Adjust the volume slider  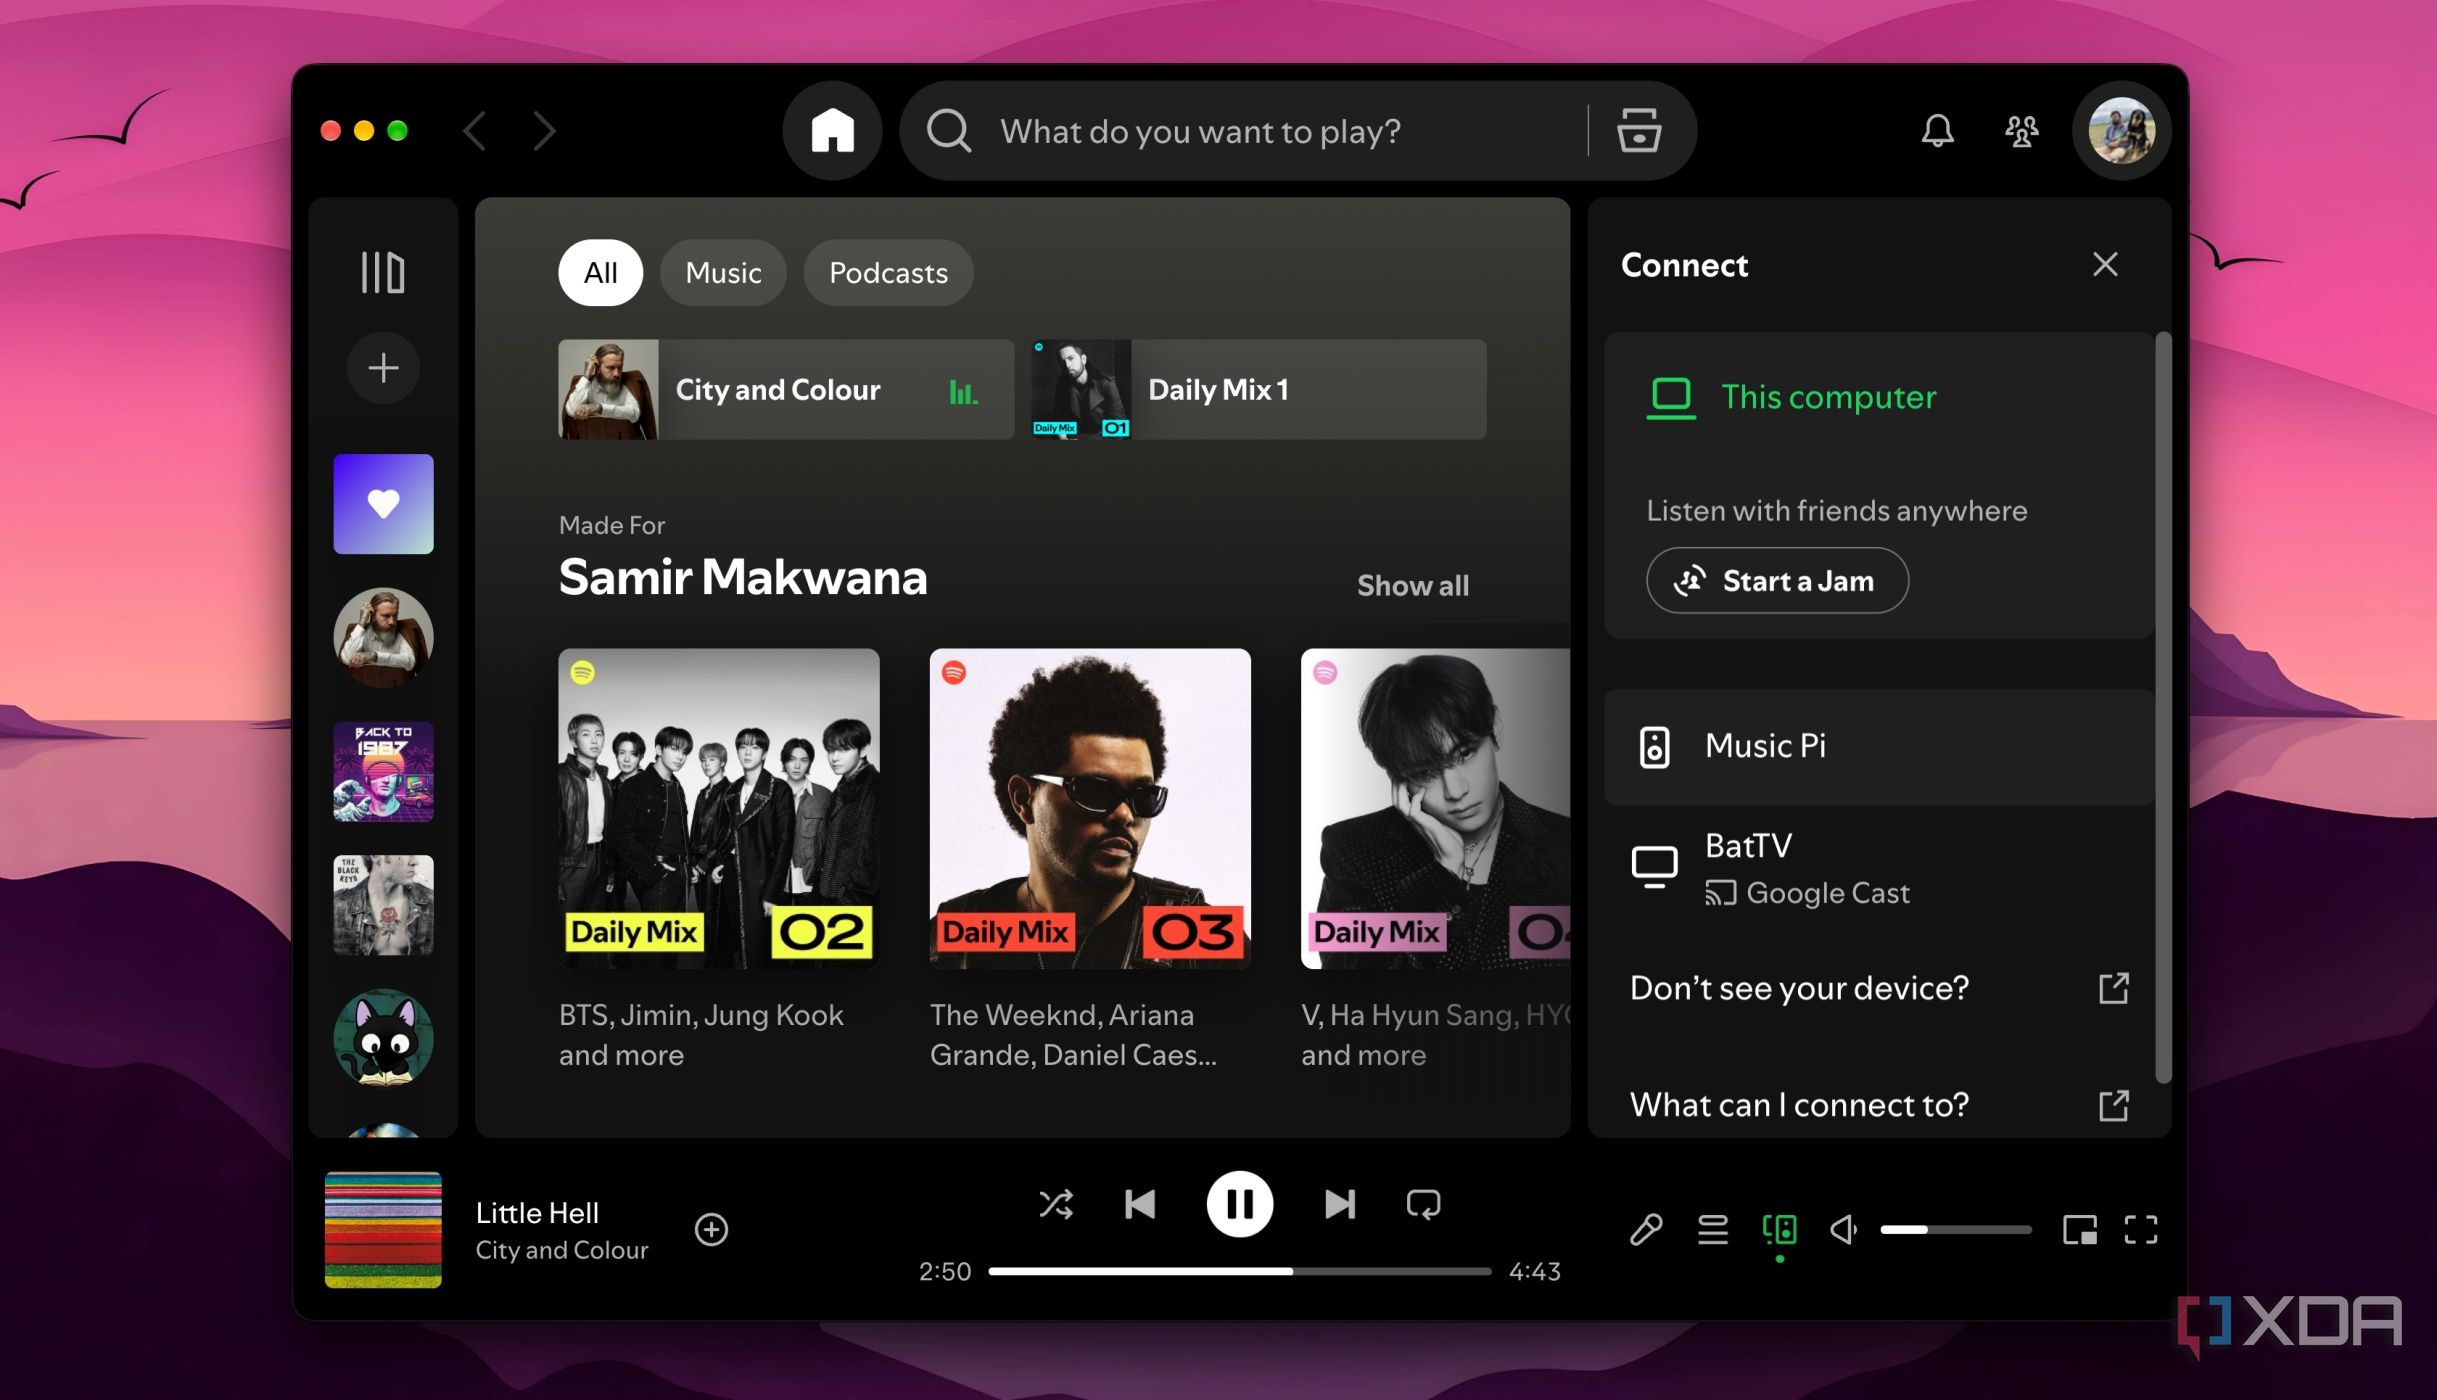(1955, 1229)
